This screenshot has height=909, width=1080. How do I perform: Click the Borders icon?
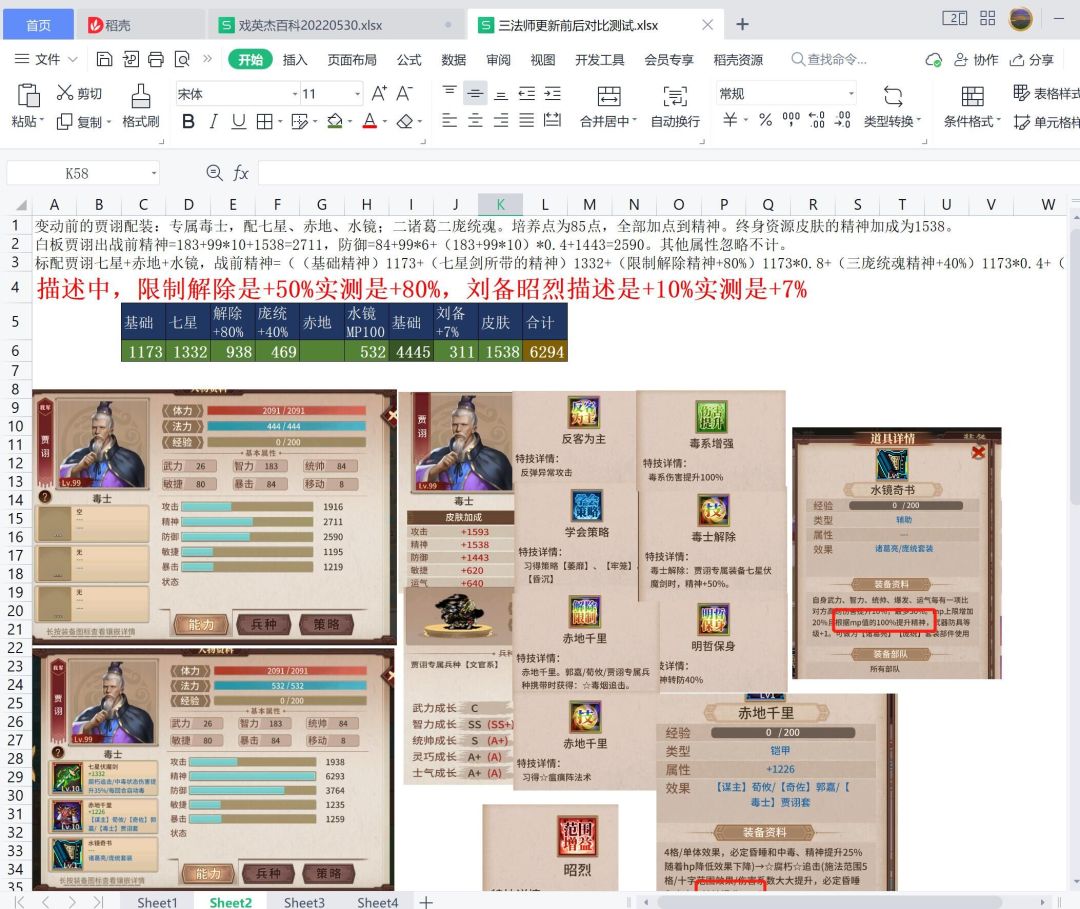(x=264, y=122)
